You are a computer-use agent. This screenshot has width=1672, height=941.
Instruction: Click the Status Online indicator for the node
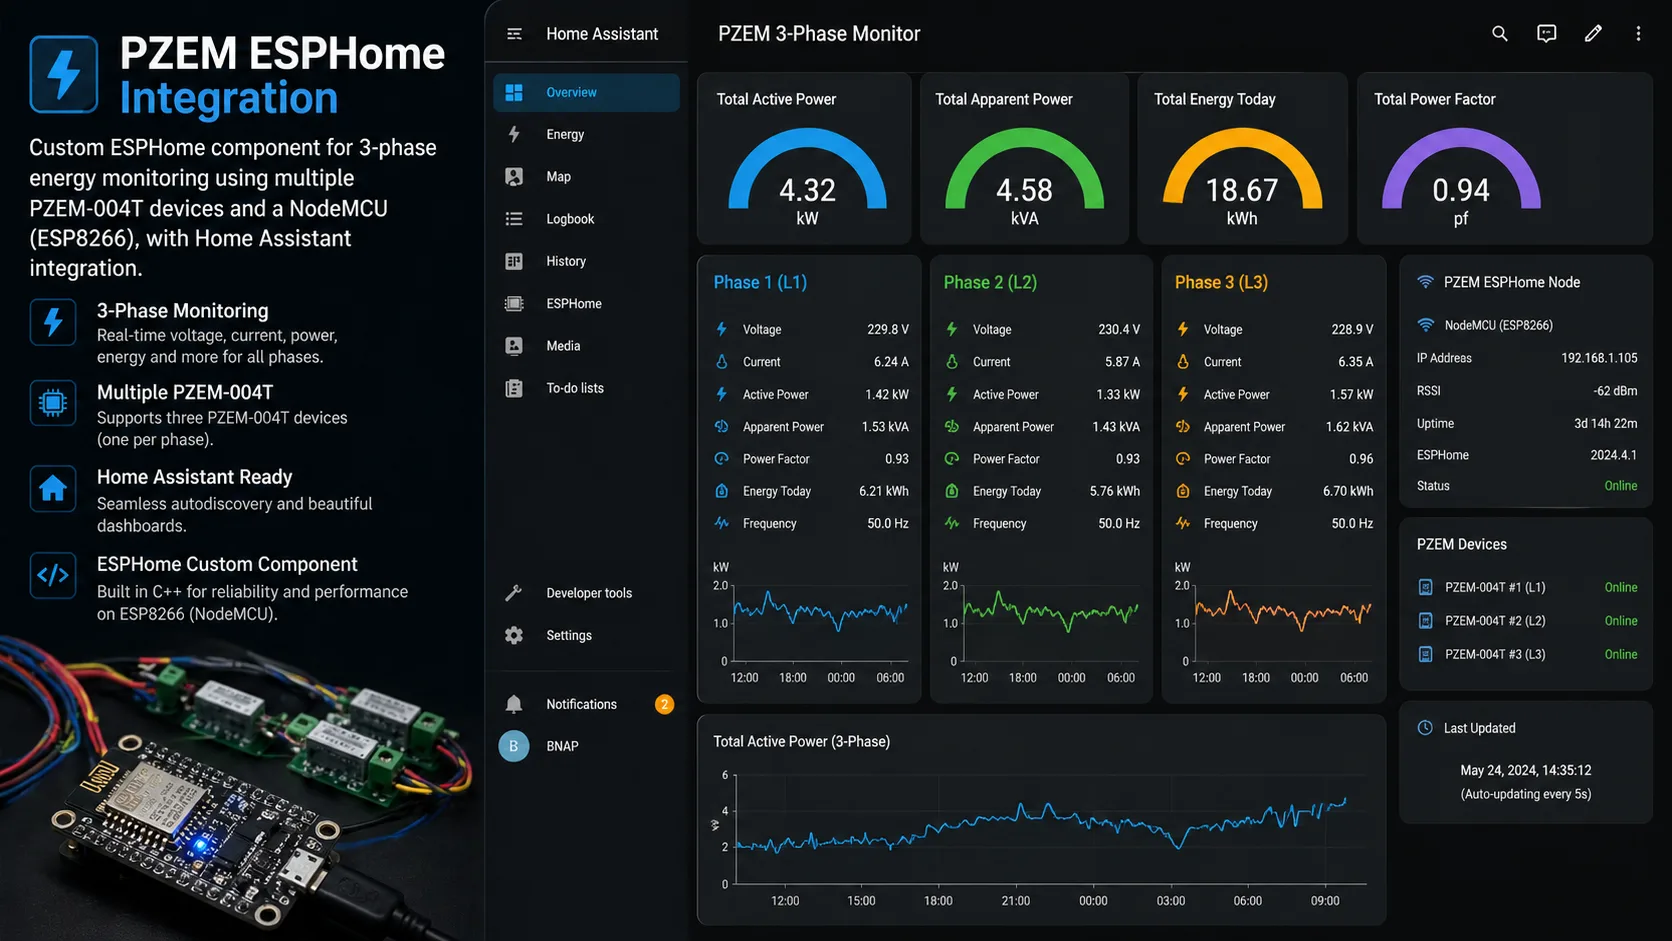coord(1621,486)
